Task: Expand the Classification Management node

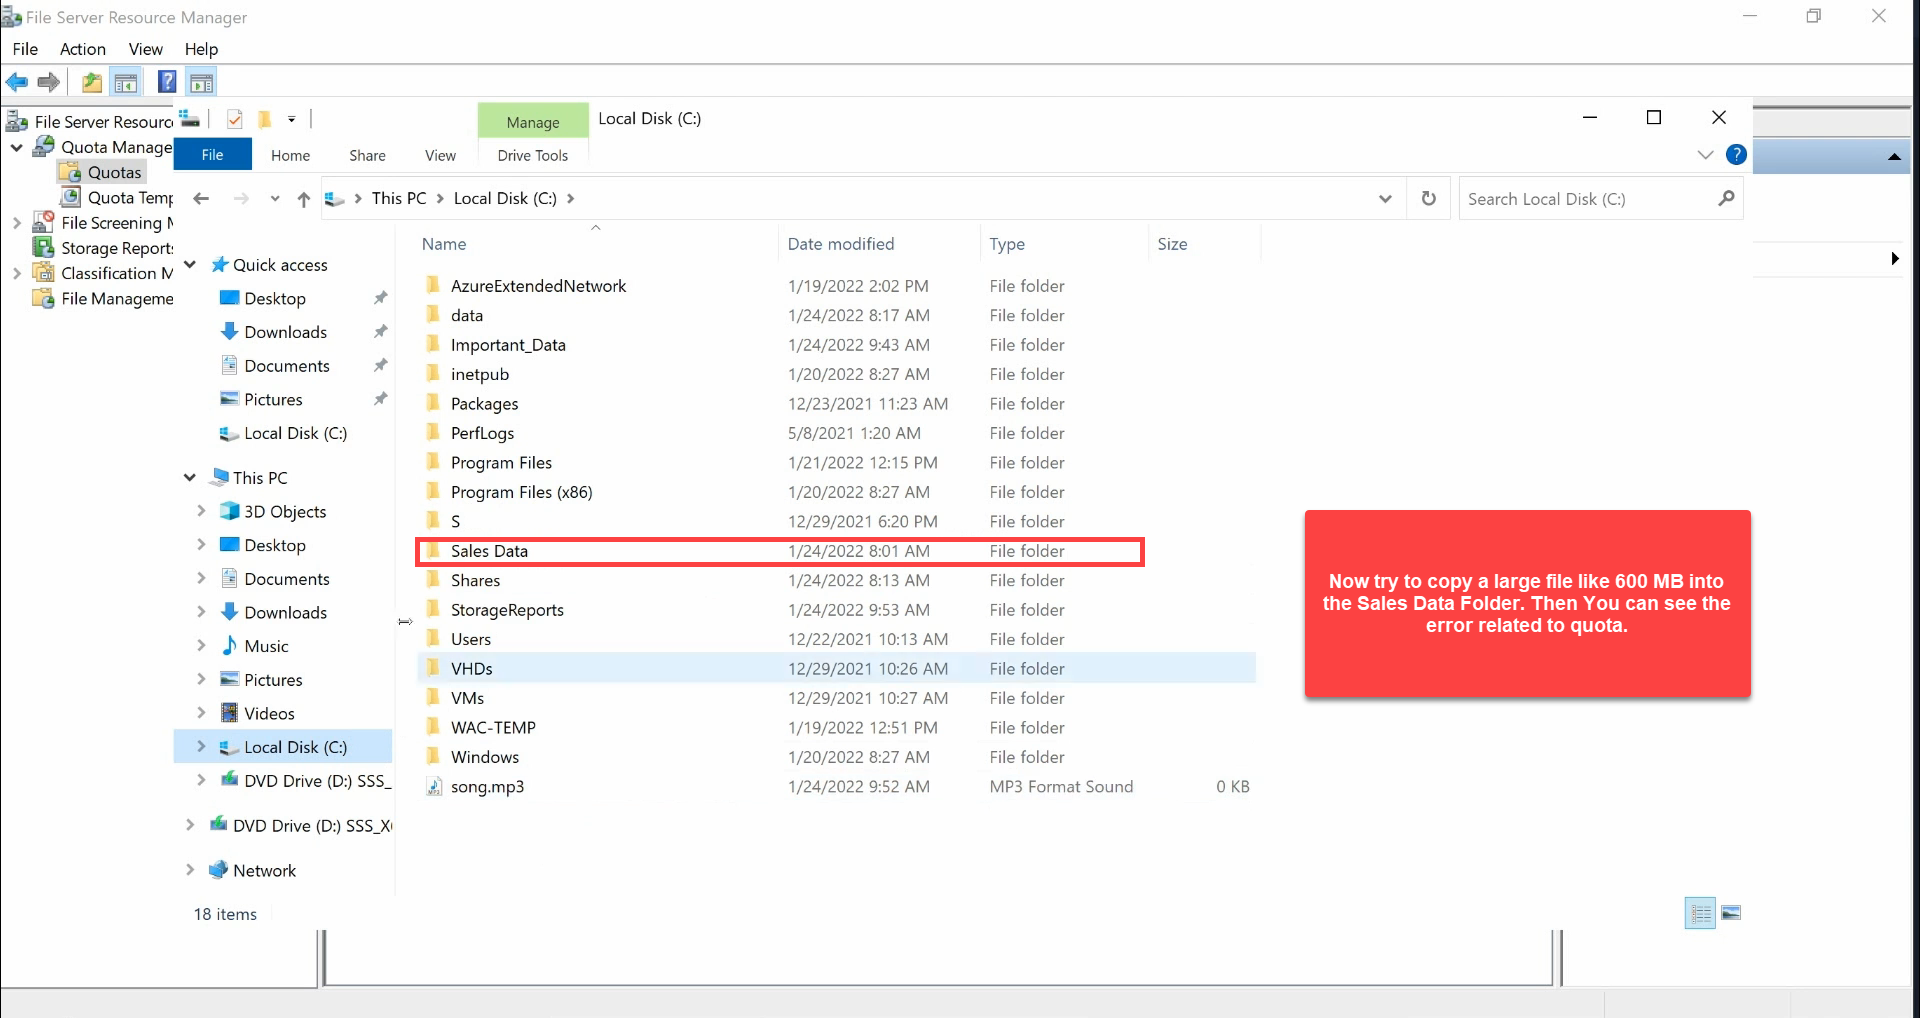Action: point(16,273)
